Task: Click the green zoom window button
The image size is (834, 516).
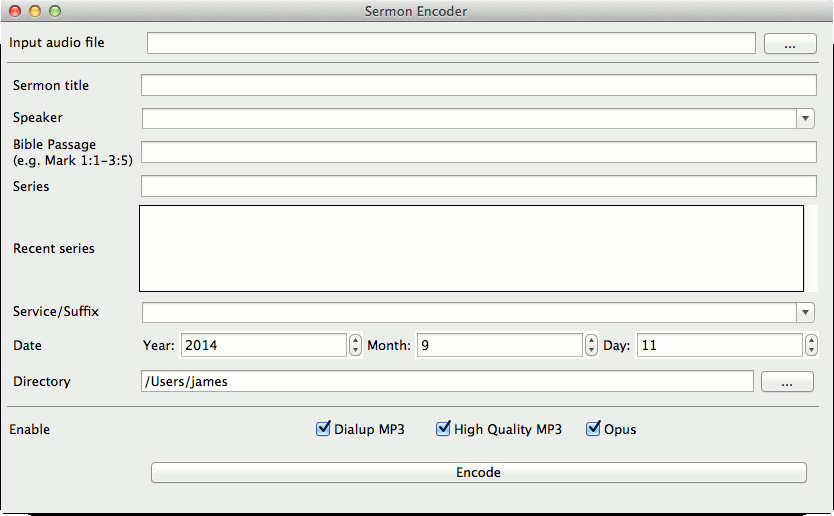Action: click(x=55, y=11)
